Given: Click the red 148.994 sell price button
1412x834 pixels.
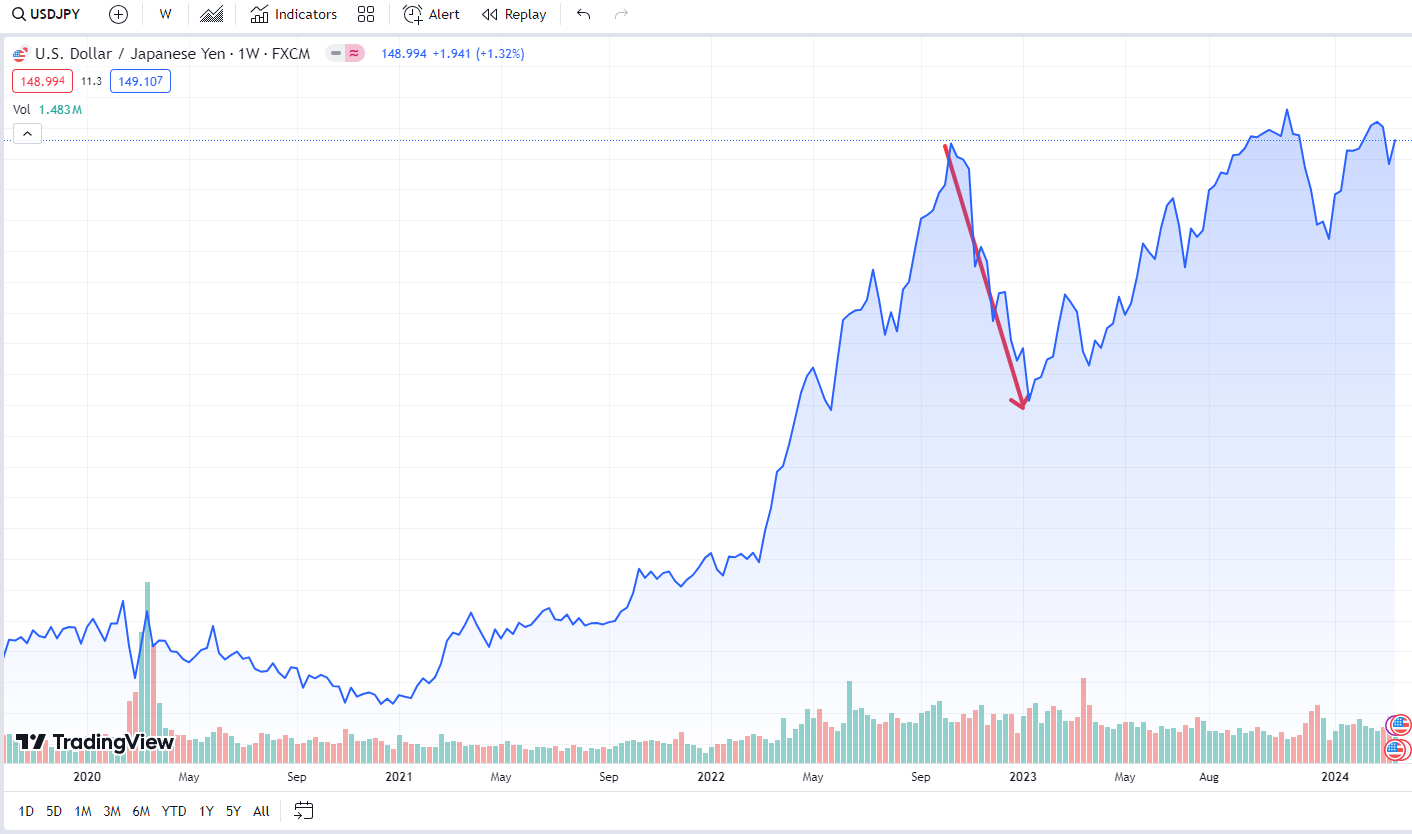Looking at the screenshot, I should tap(42, 81).
